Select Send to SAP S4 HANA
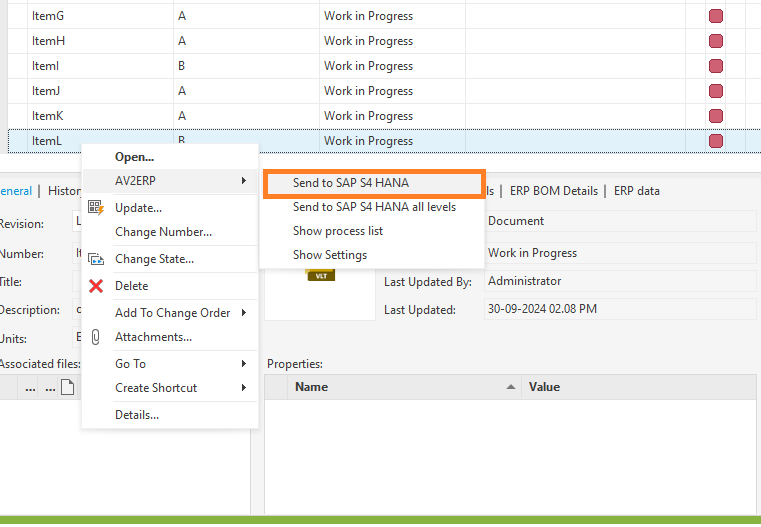Screen dimensions: 761x527 coord(351,183)
